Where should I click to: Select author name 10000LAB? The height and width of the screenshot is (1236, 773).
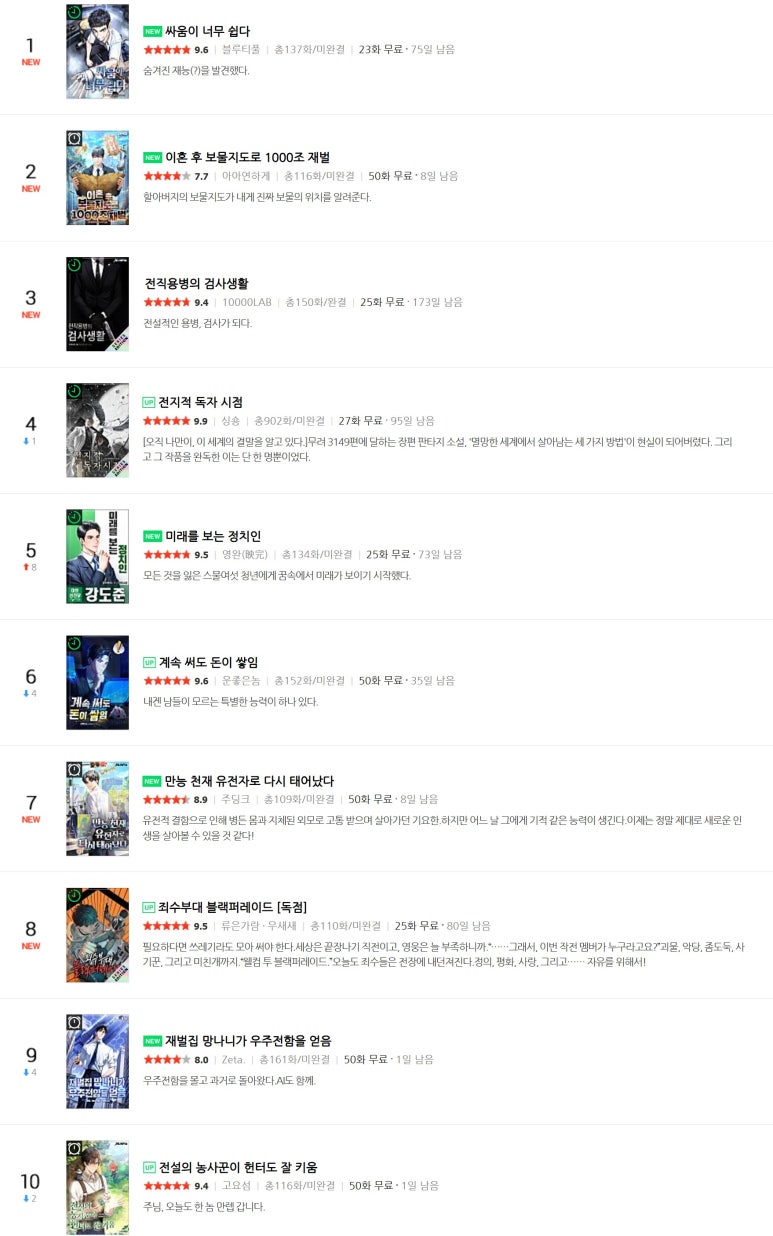pos(247,302)
